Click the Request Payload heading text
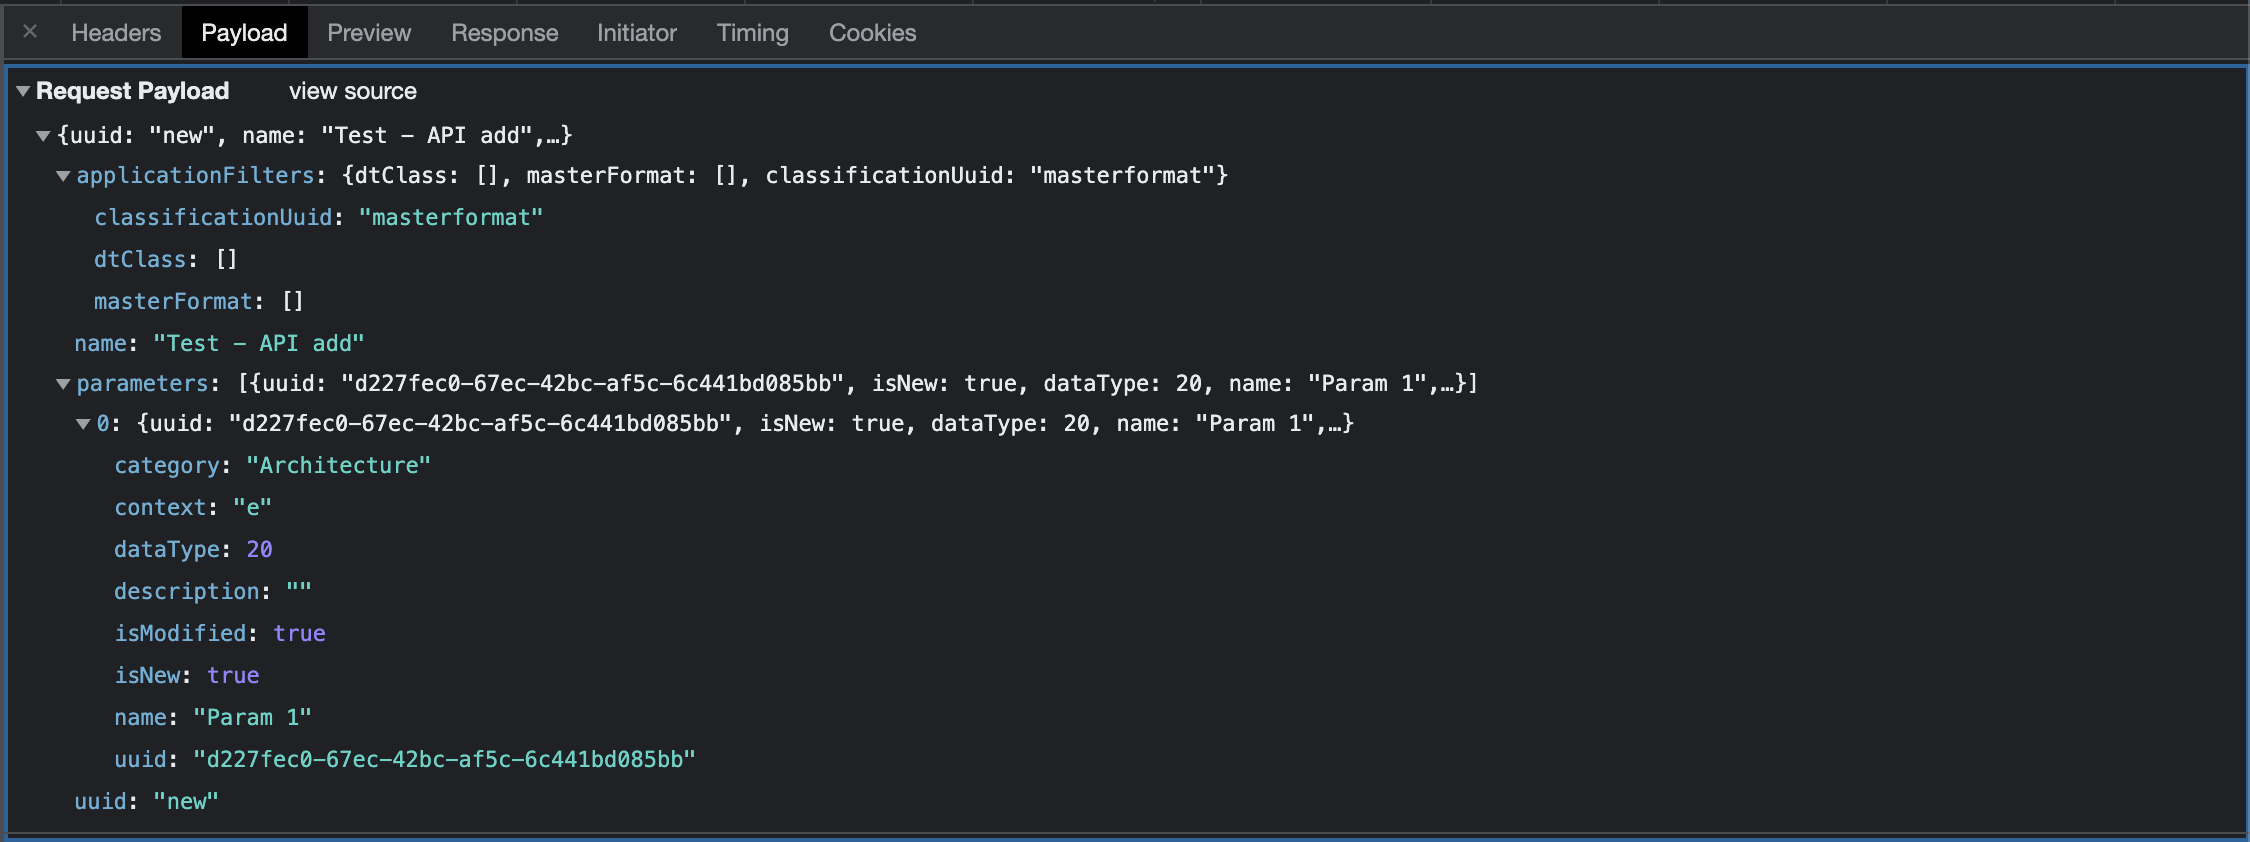Viewport: 2250px width, 842px height. 133,91
